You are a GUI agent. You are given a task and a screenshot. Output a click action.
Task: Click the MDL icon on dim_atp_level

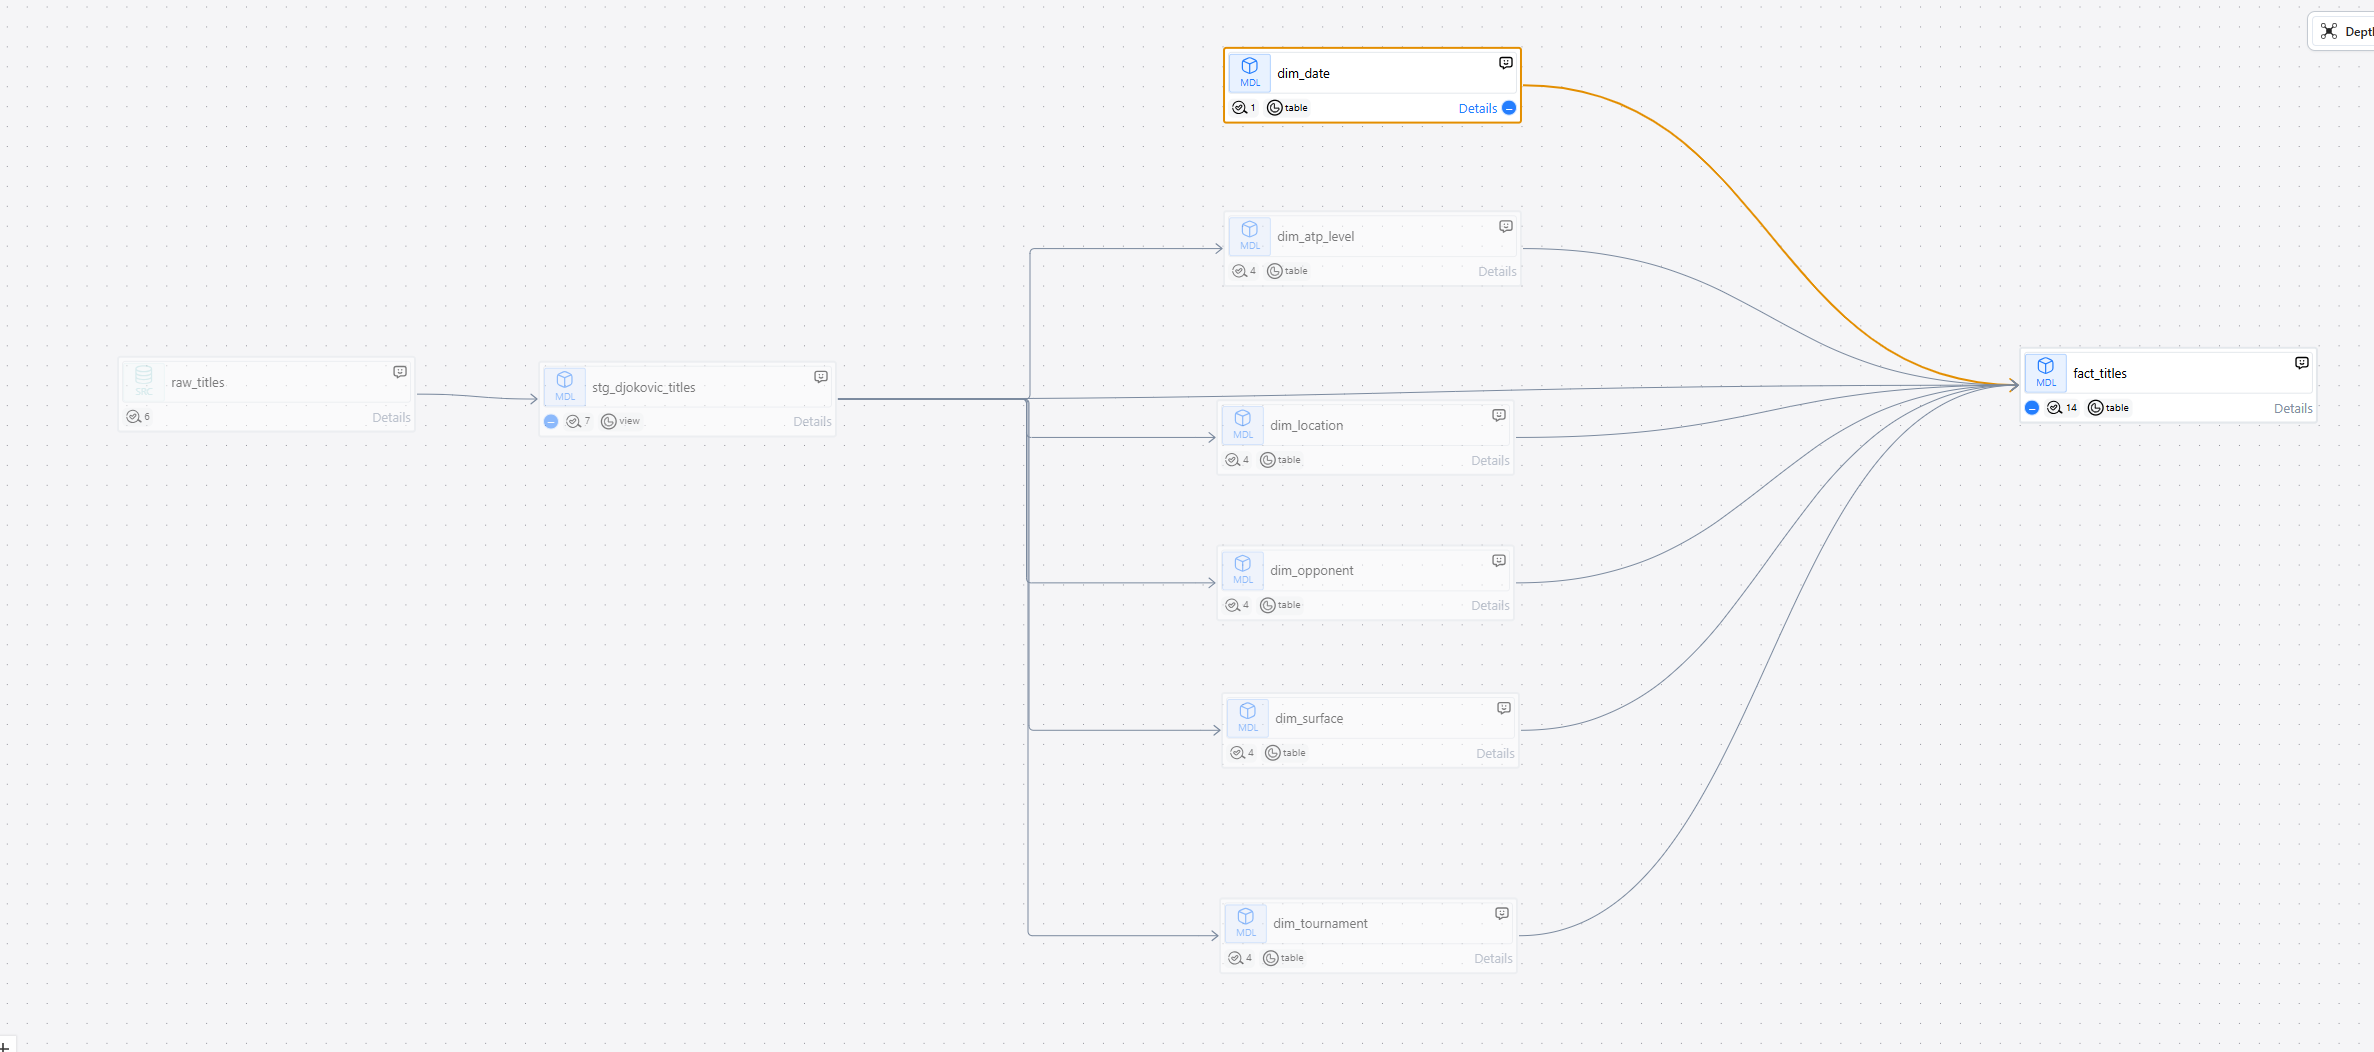pyautogui.click(x=1249, y=236)
